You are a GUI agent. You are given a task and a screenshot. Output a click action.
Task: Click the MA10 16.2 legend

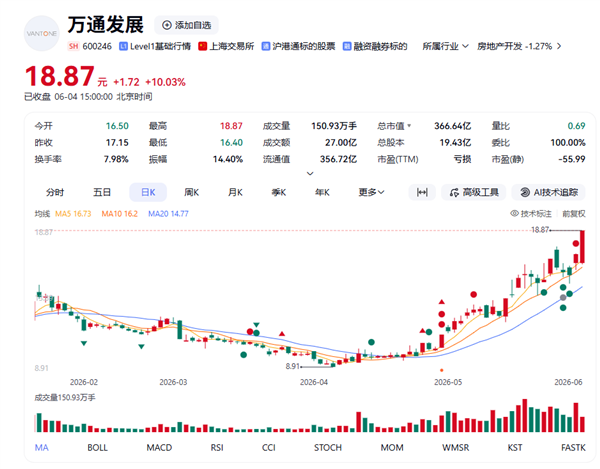119,213
